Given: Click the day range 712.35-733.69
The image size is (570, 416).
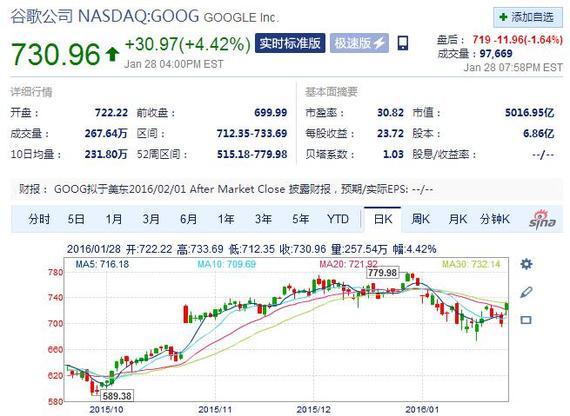Looking at the screenshot, I should coord(252,133).
